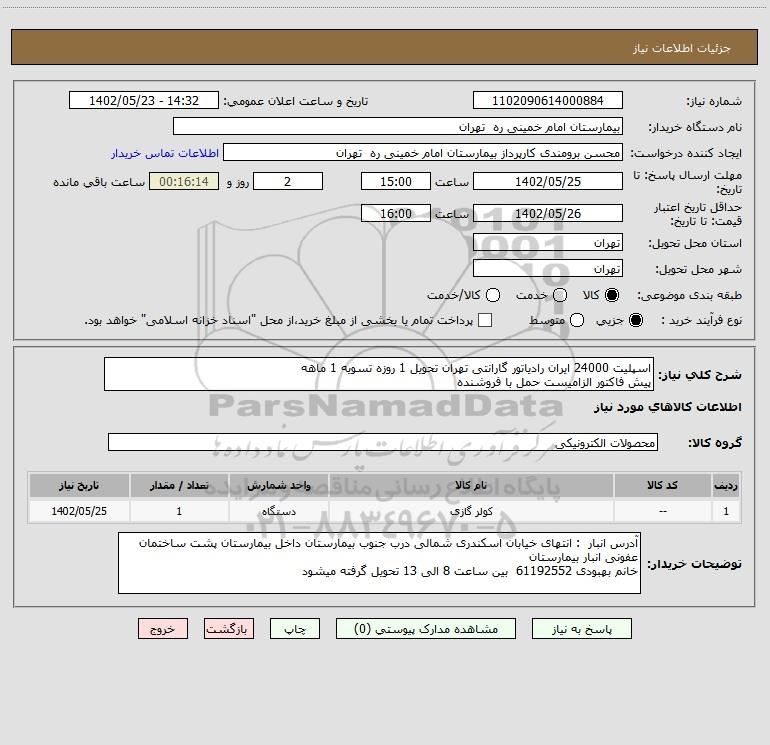Click the تعداد / مقدار column header
Image resolution: width=770 pixels, height=745 pixels.
click(x=179, y=485)
